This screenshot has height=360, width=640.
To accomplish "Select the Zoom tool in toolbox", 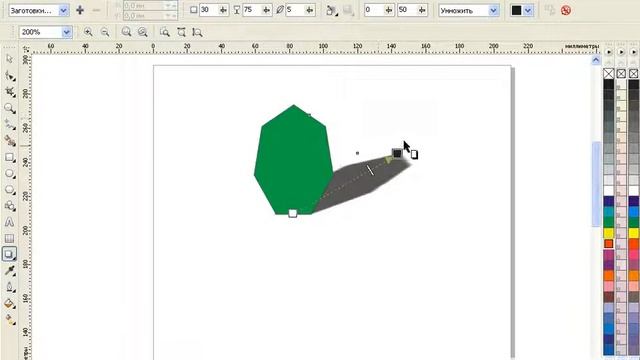I will 9,108.
